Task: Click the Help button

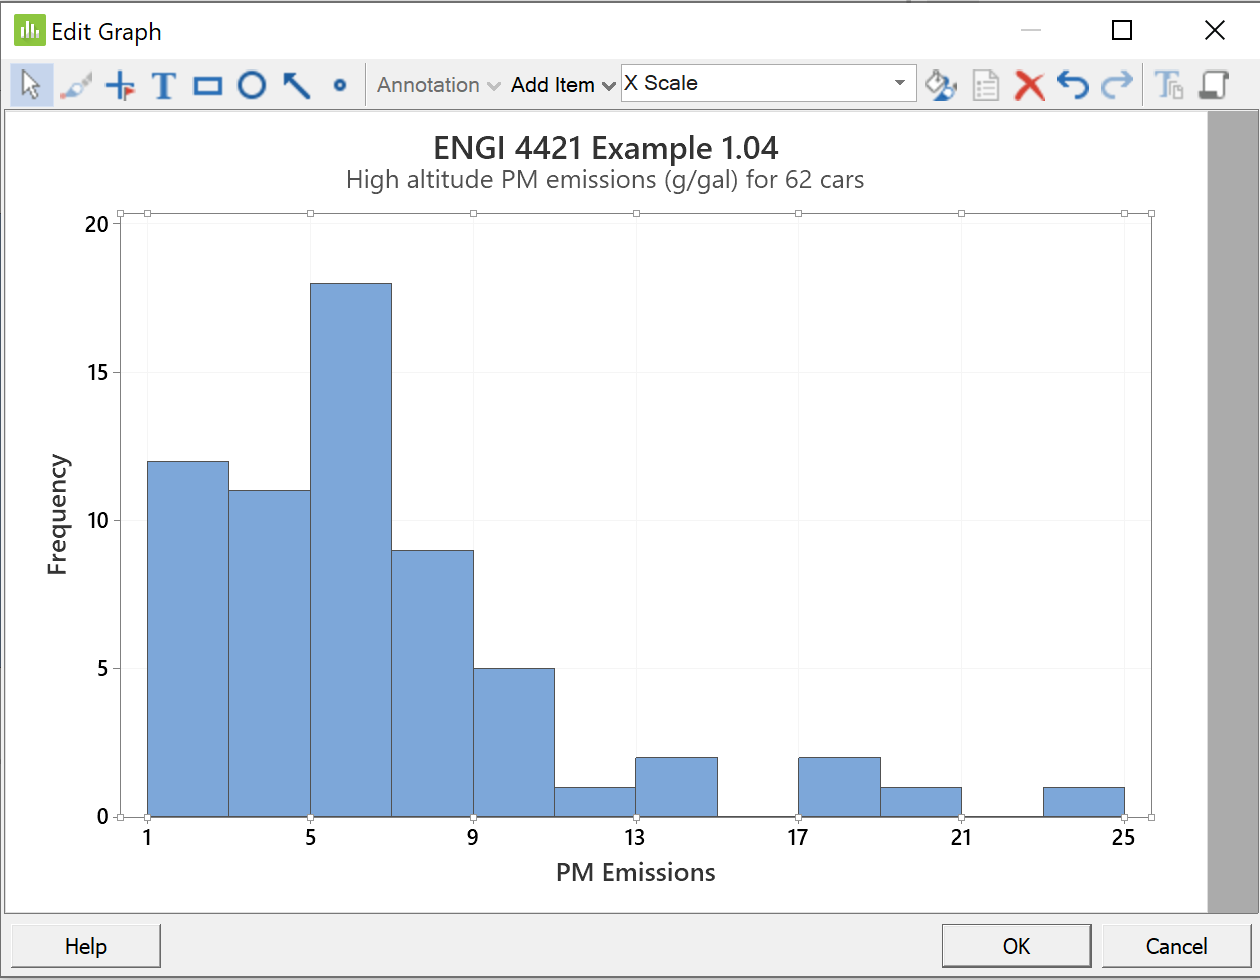Action: pos(86,946)
